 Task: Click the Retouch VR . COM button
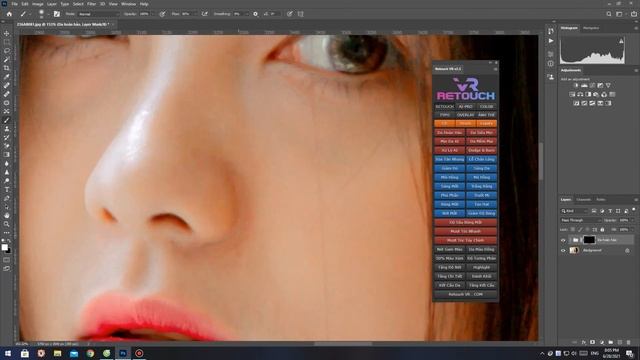point(465,294)
